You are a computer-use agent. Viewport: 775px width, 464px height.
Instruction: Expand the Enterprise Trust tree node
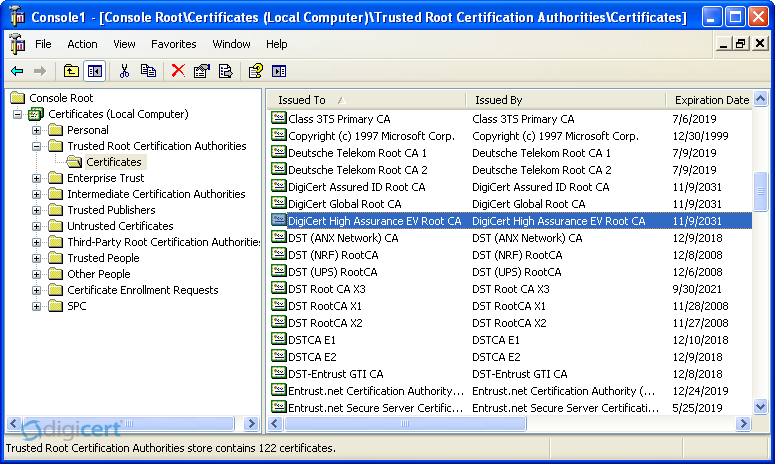click(x=37, y=178)
